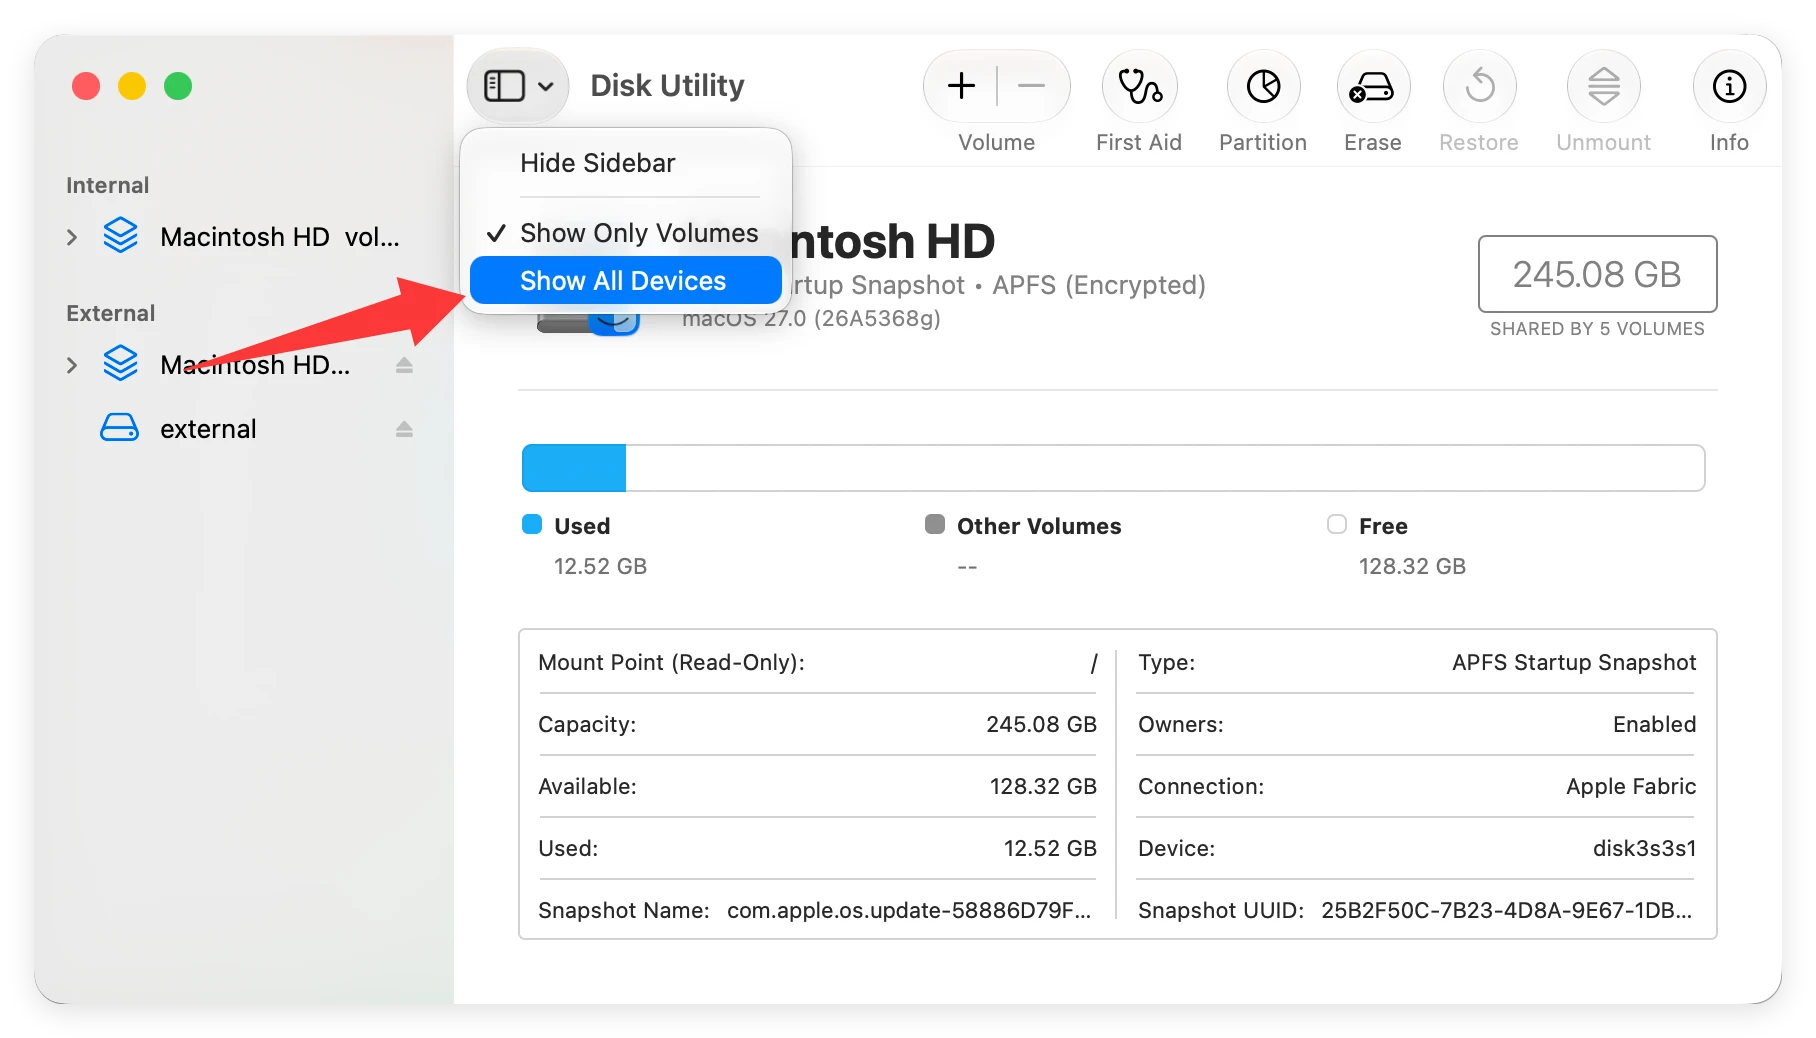This screenshot has height=1038, width=1816.
Task: Expand the internal Macintosh HD volumes group
Action: 72,237
